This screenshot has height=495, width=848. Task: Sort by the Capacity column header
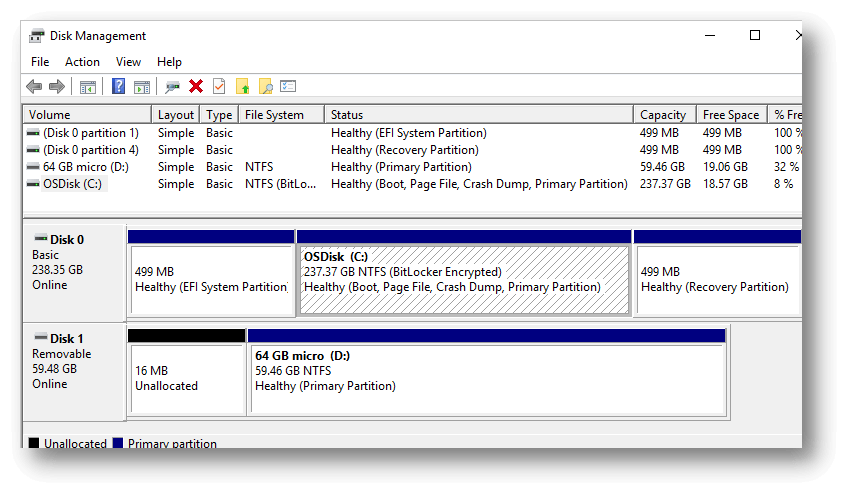pos(665,115)
